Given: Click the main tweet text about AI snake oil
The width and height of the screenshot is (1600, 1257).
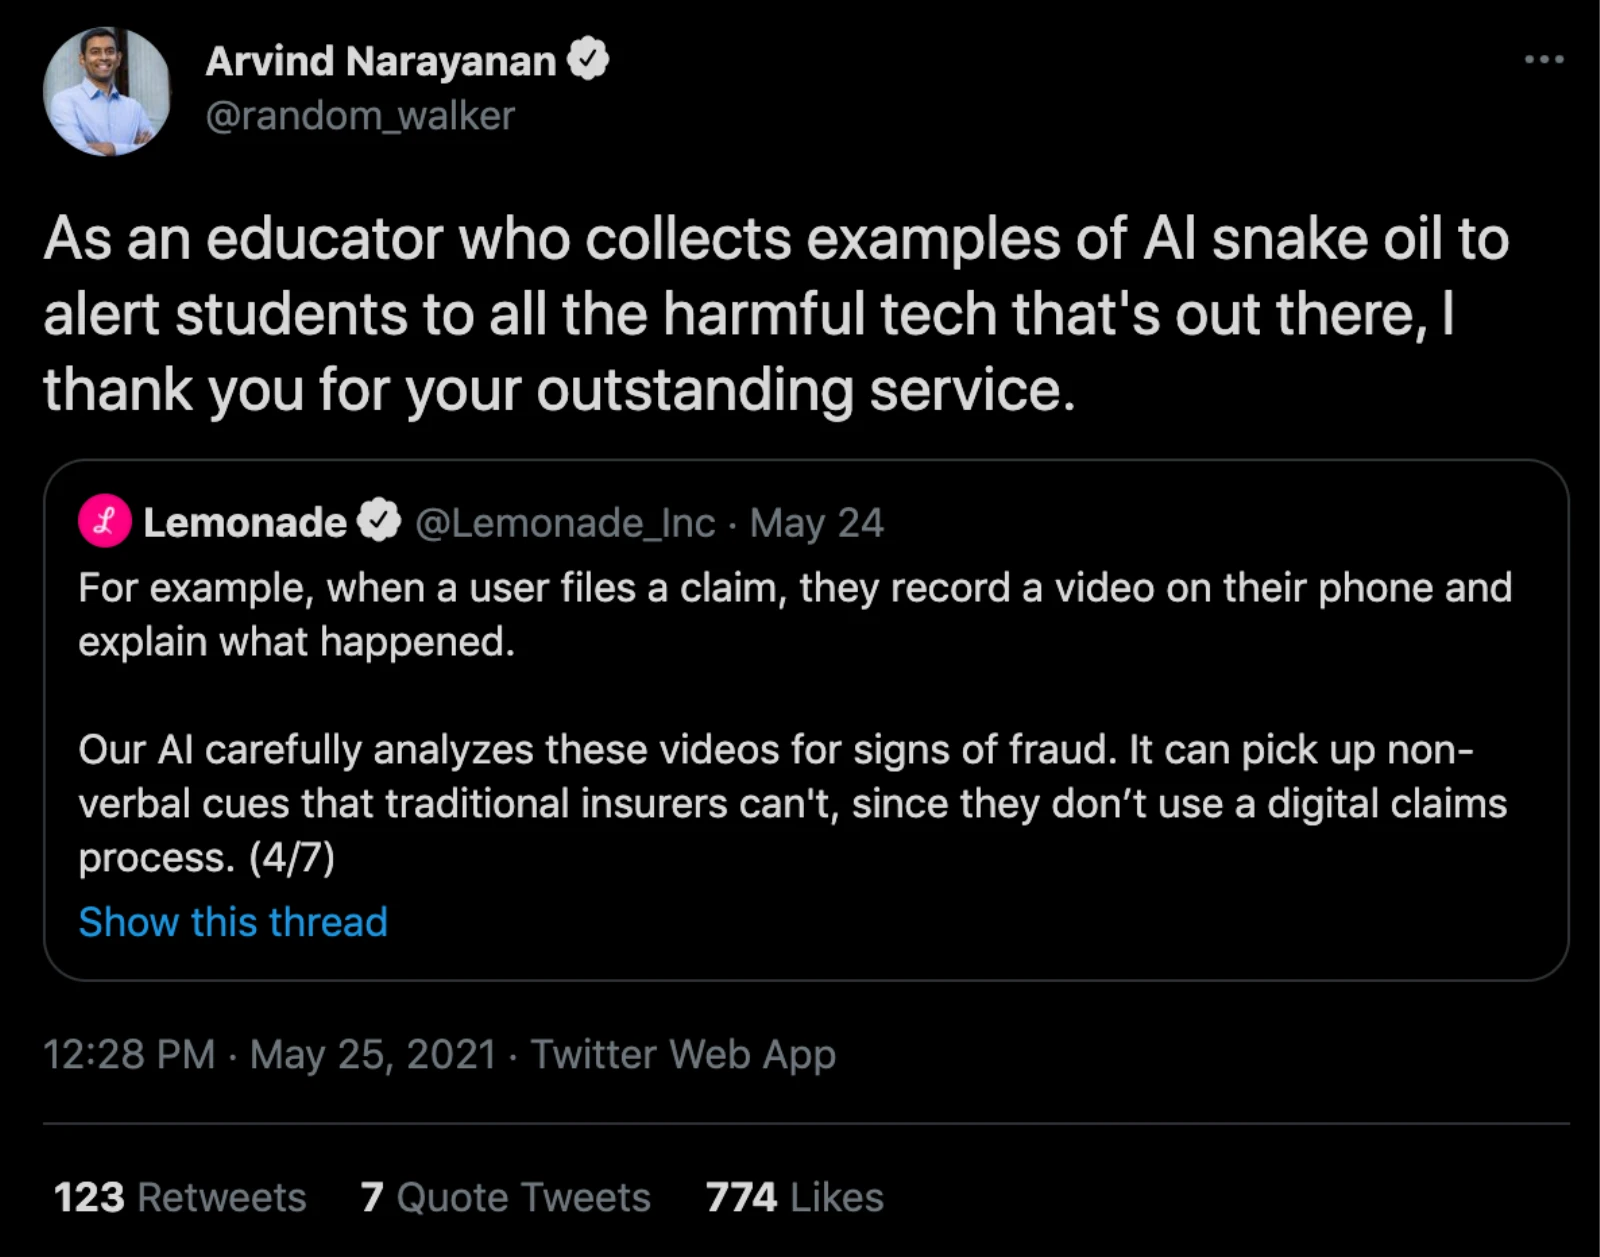Looking at the screenshot, I should (775, 314).
